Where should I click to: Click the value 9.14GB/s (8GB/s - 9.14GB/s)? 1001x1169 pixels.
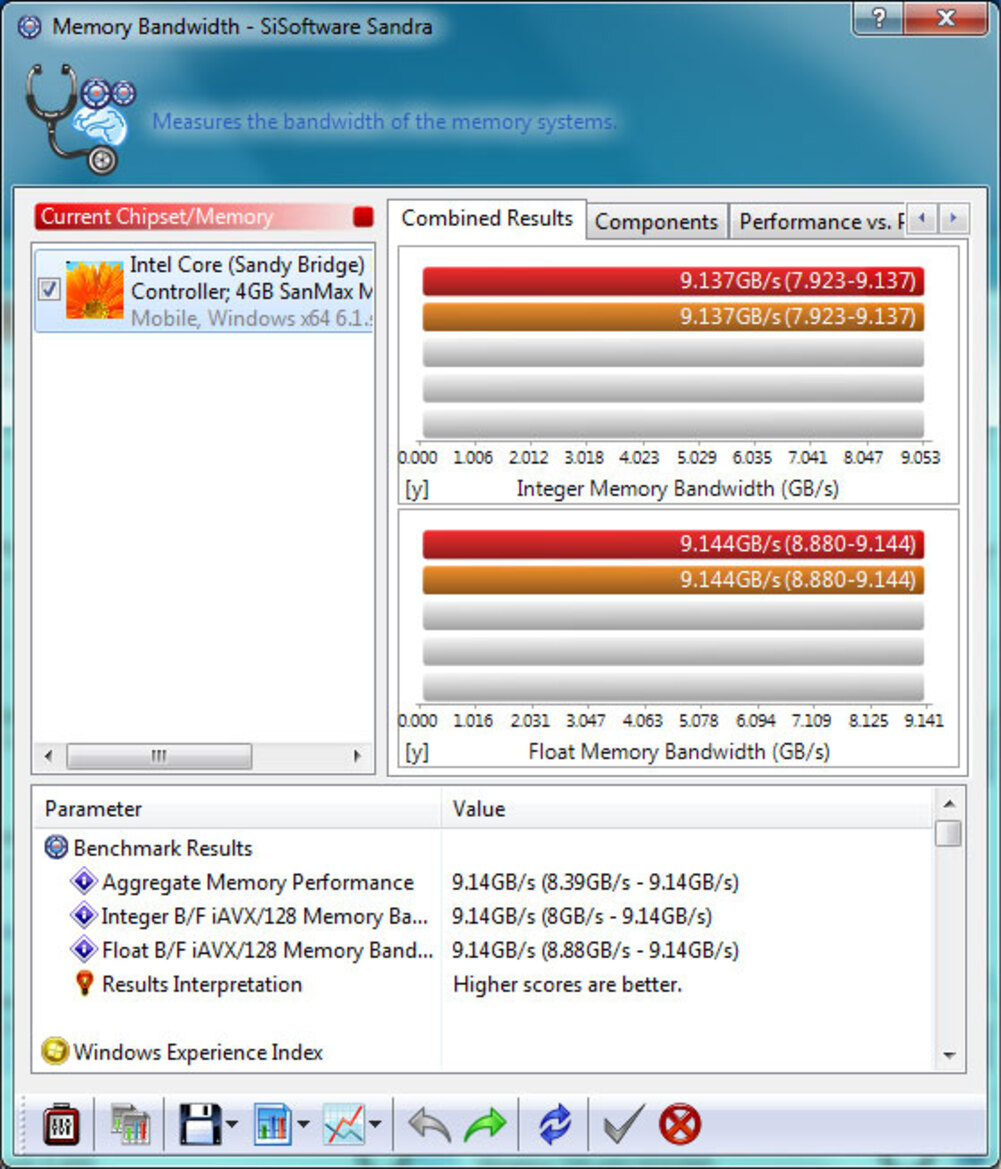tap(581, 916)
